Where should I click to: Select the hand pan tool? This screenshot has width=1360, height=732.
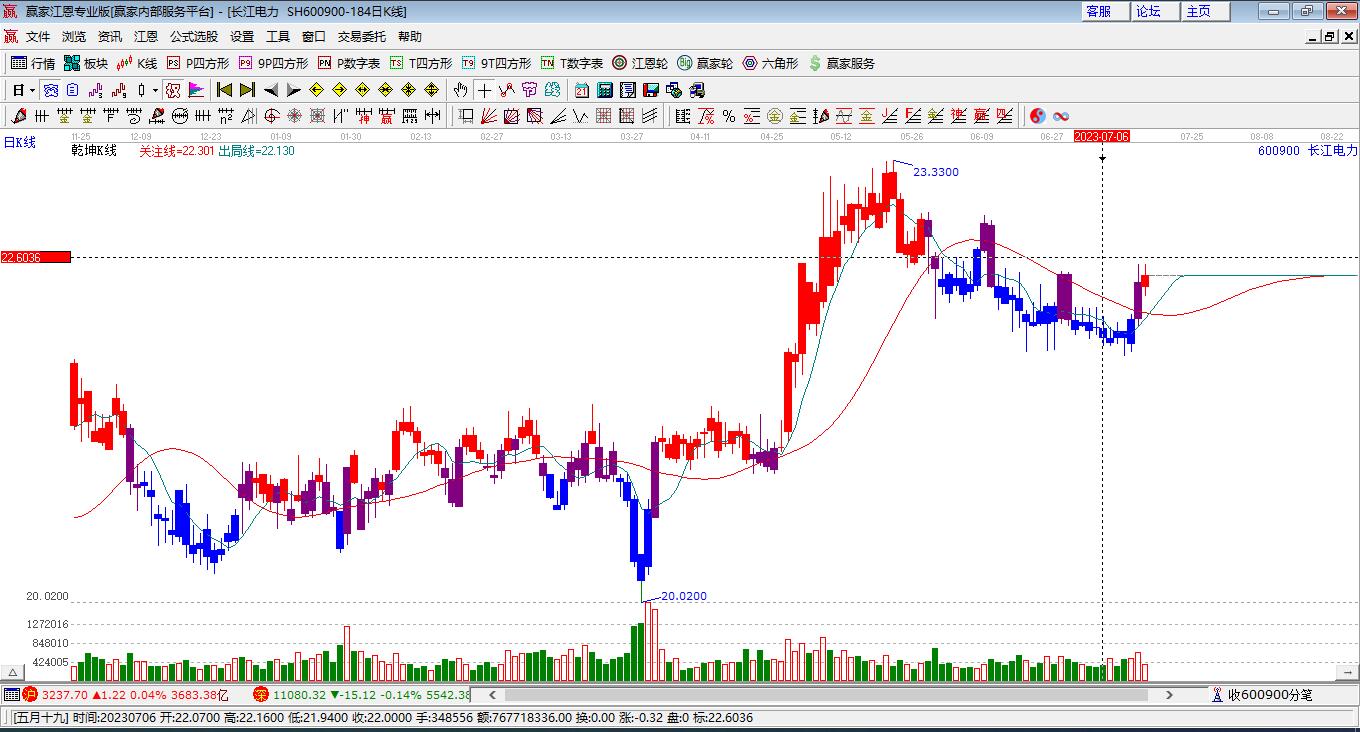pos(460,90)
